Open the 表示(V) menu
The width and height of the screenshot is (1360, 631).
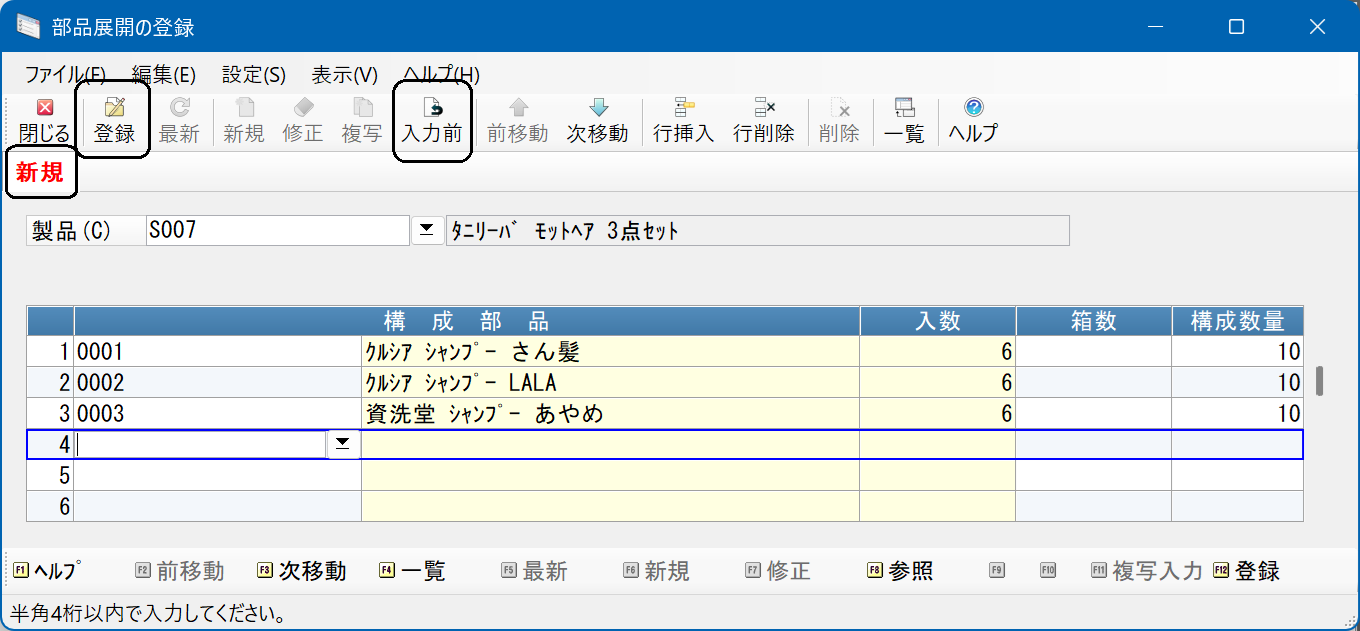pos(344,75)
